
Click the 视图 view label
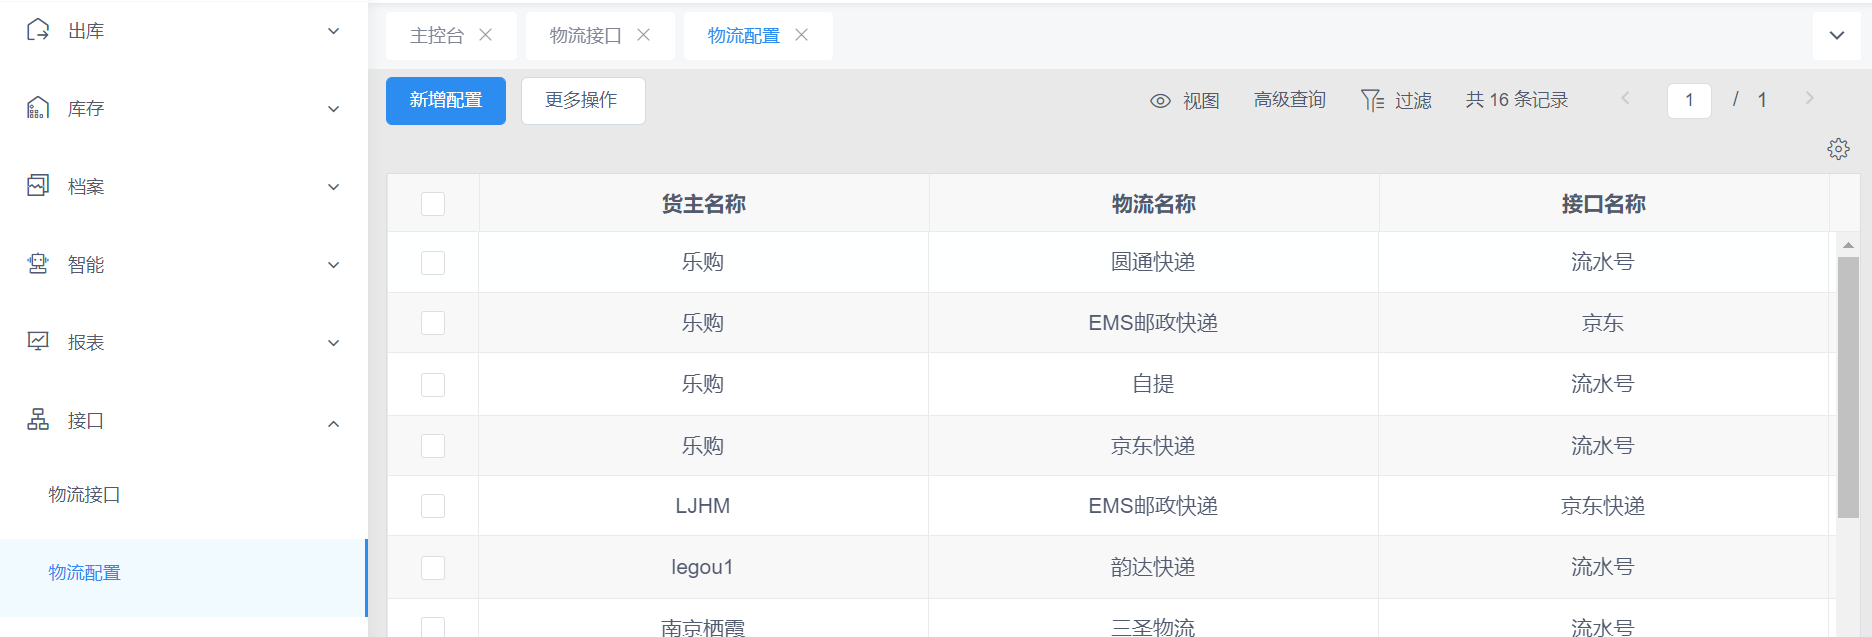[x=1201, y=101]
